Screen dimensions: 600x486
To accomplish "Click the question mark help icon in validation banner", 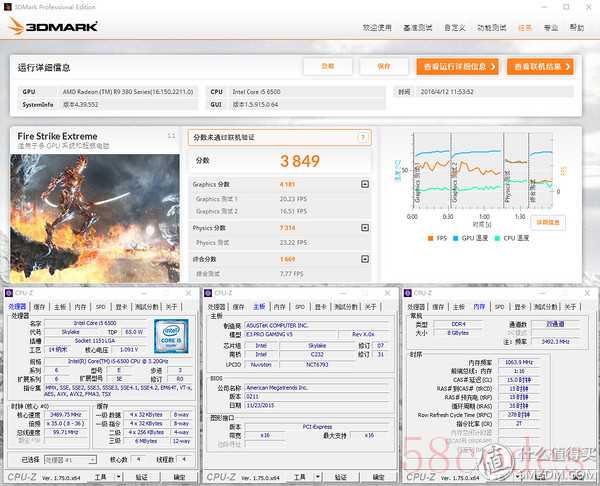I will point(362,137).
